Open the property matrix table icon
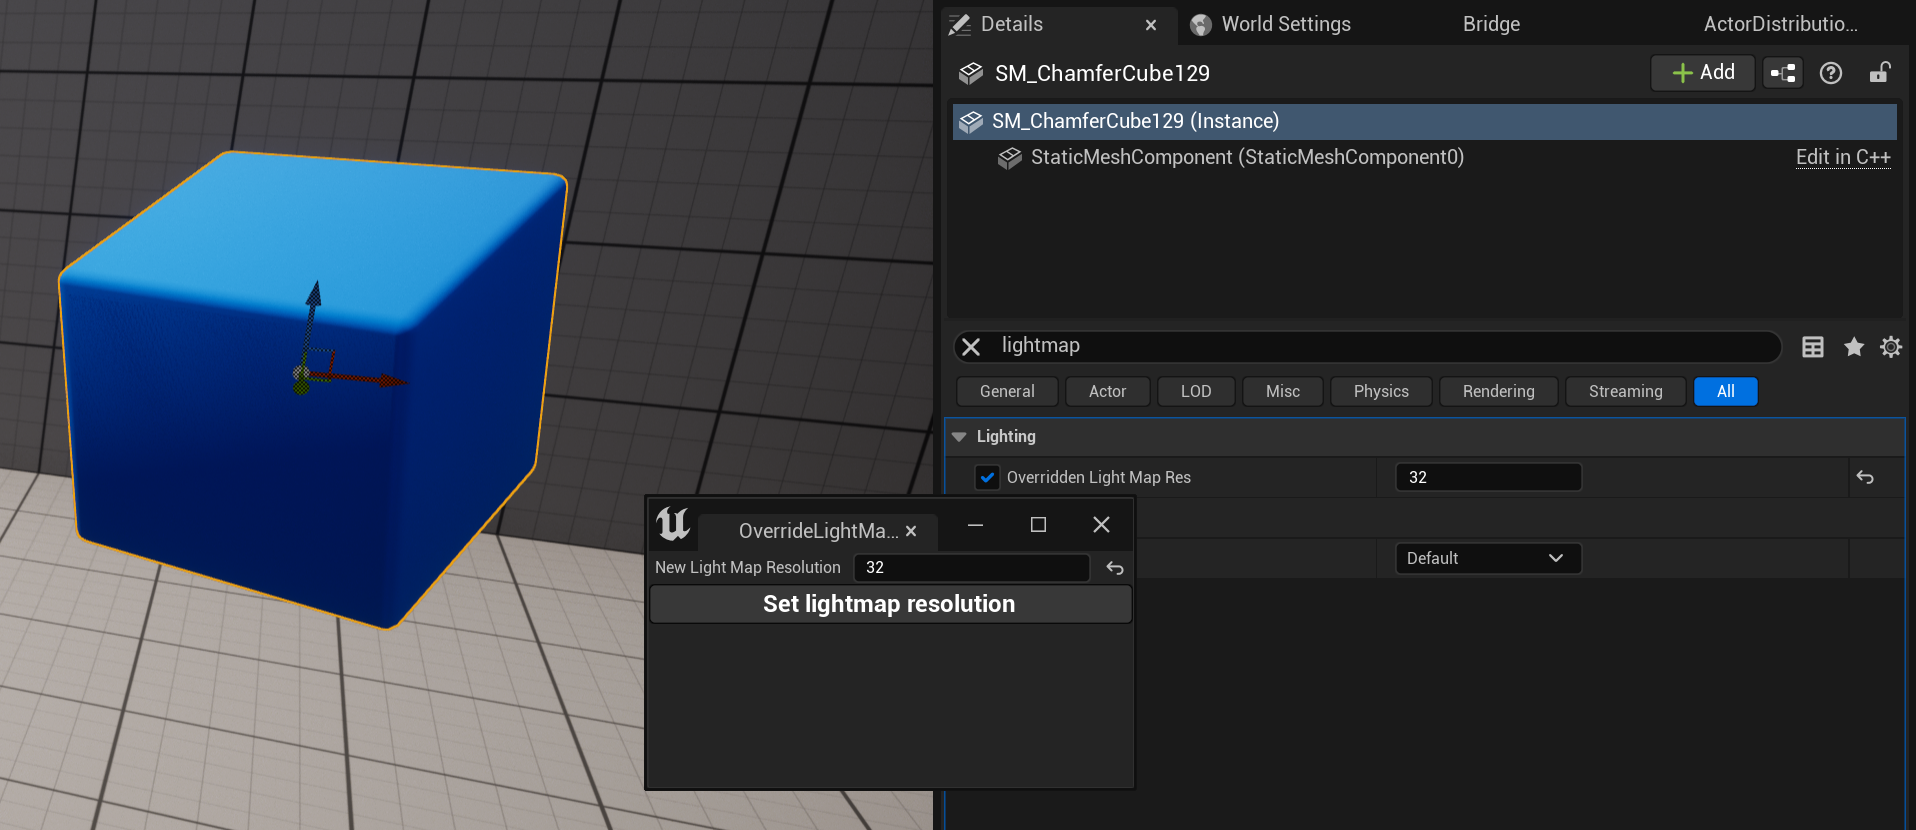 [x=1813, y=347]
